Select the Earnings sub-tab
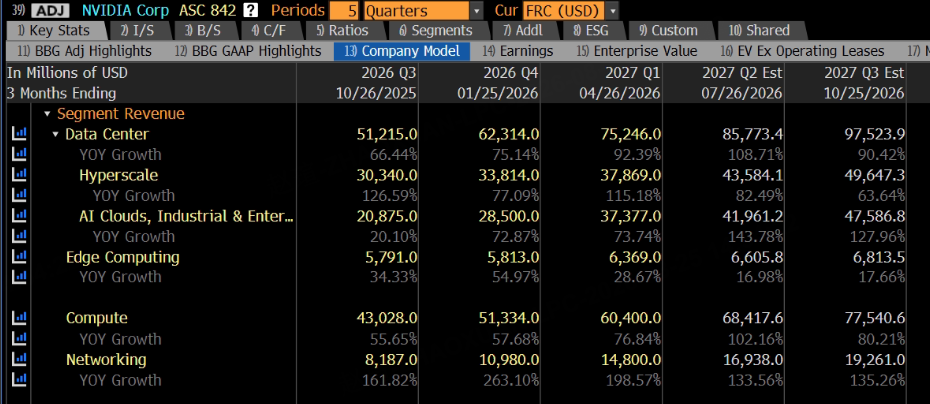 tap(517, 52)
